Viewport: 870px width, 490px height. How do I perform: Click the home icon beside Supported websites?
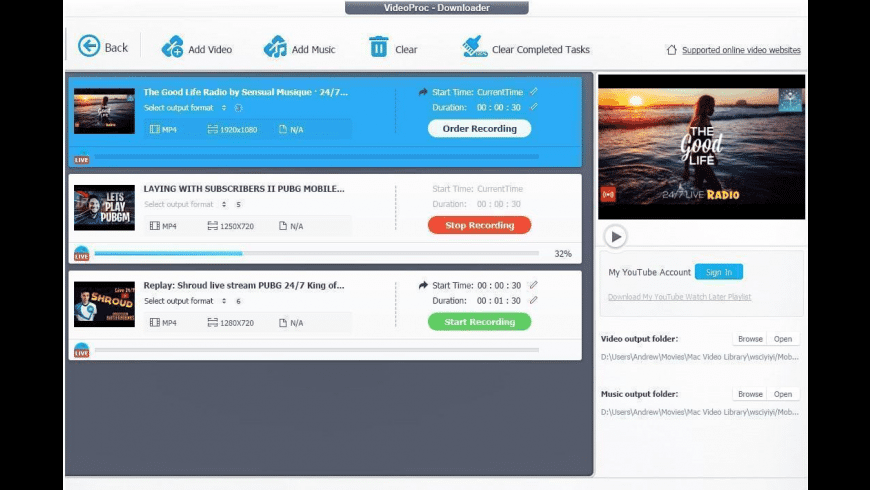(x=671, y=50)
